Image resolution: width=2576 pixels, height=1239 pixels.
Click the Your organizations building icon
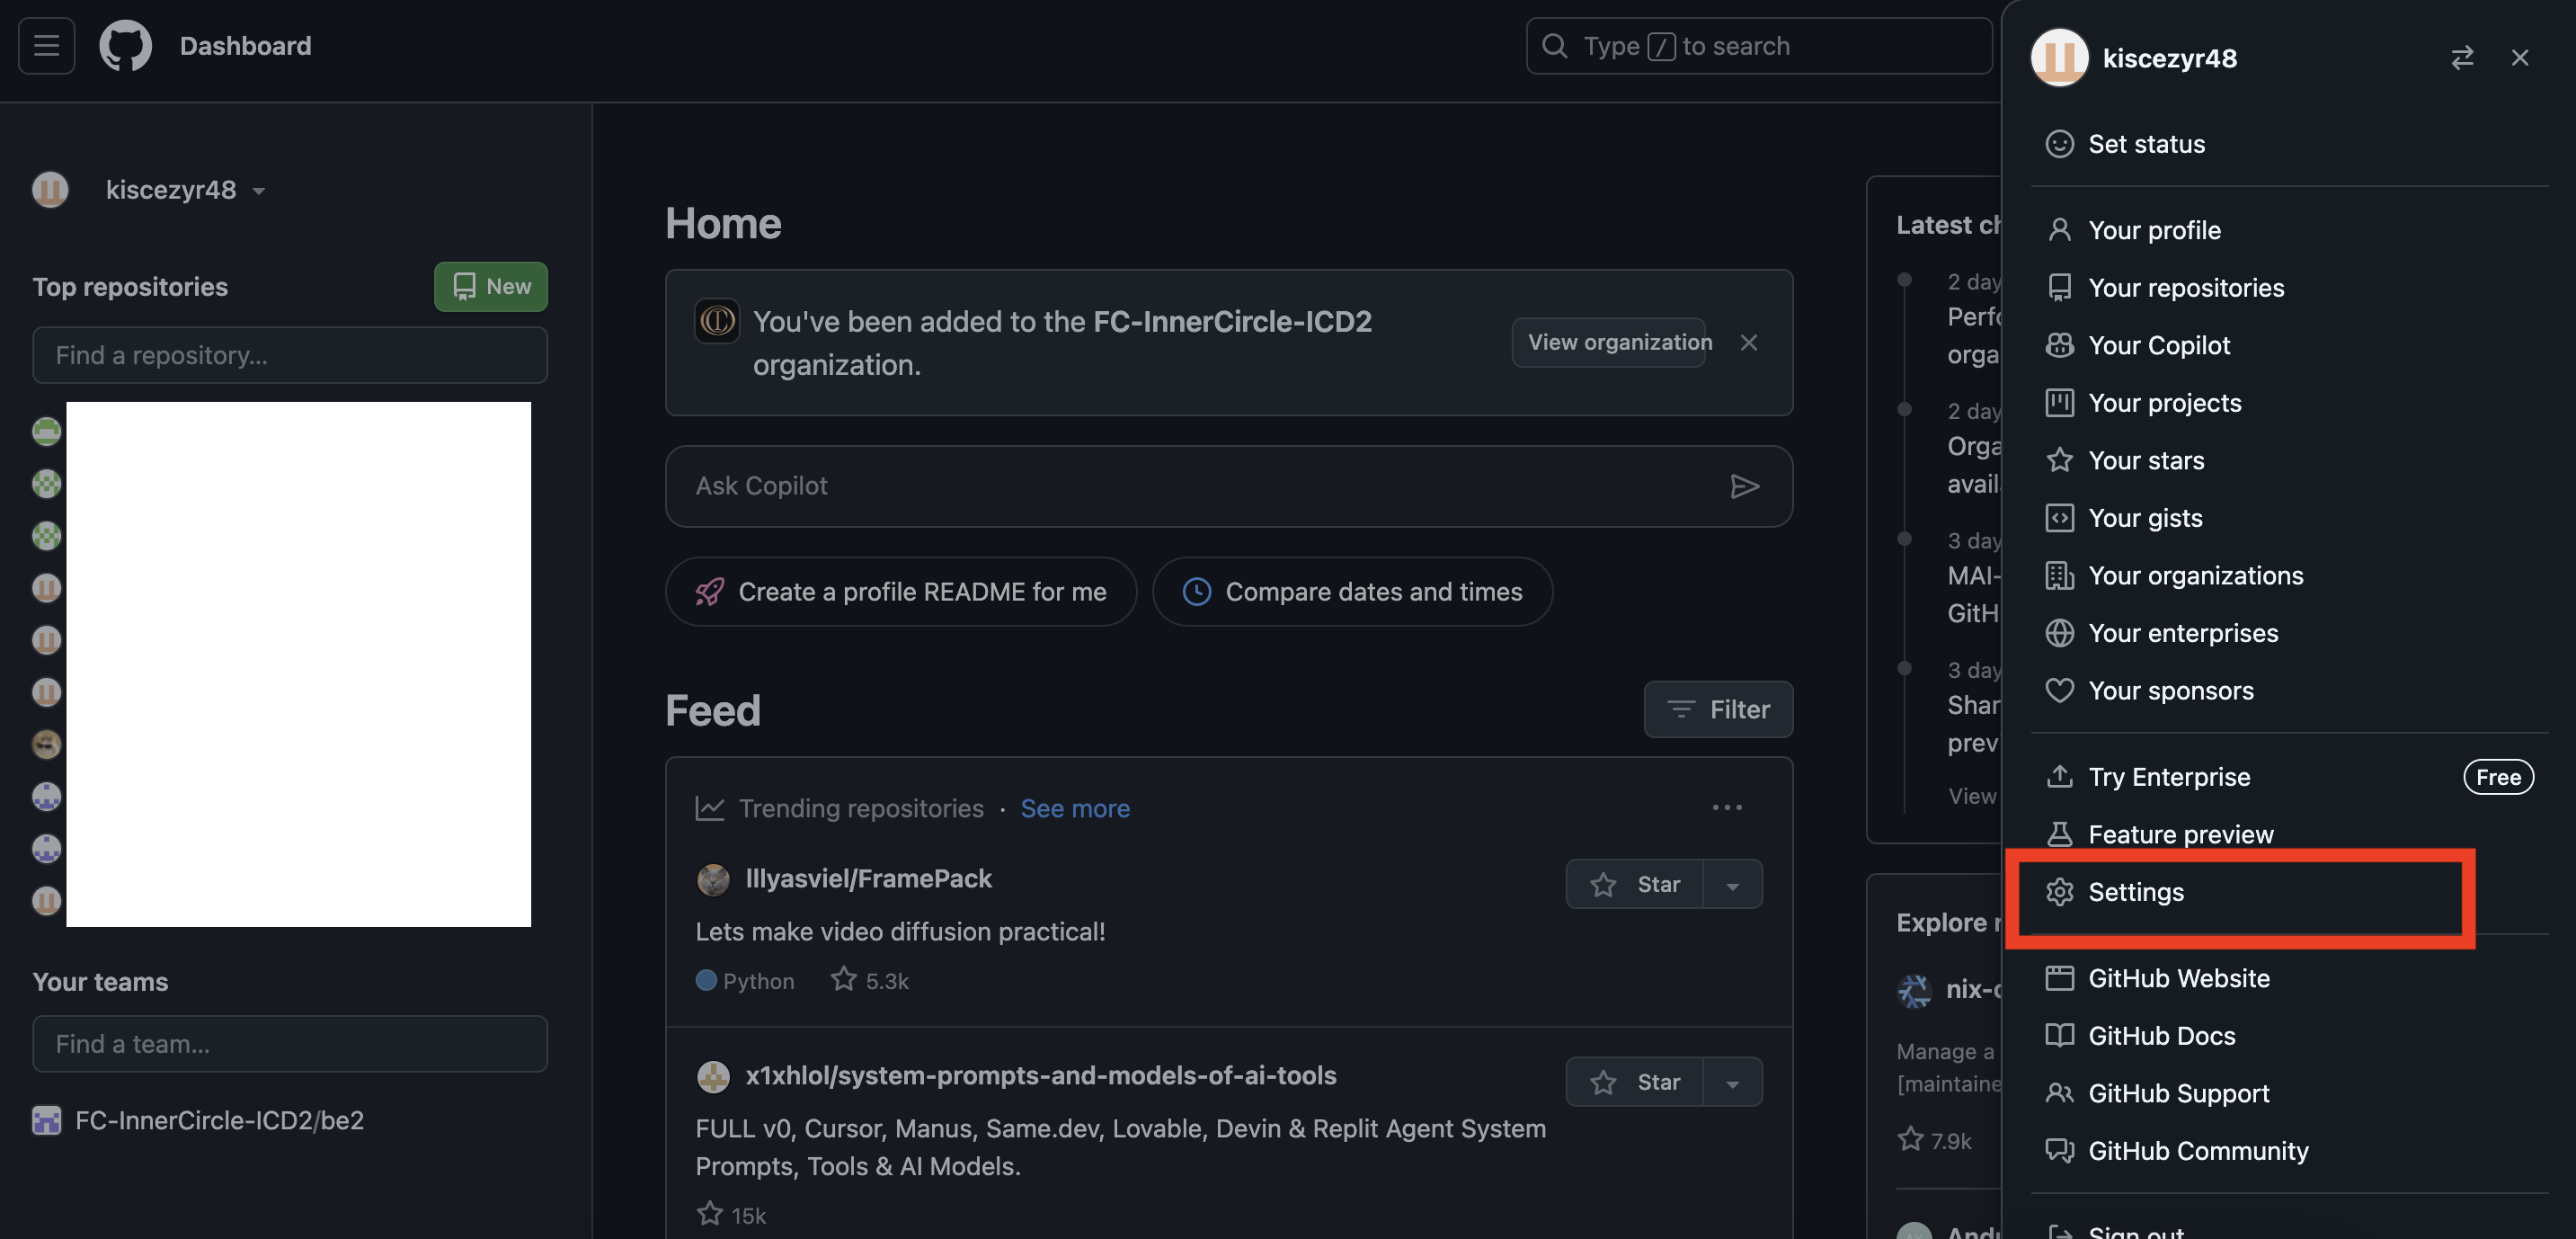2059,576
